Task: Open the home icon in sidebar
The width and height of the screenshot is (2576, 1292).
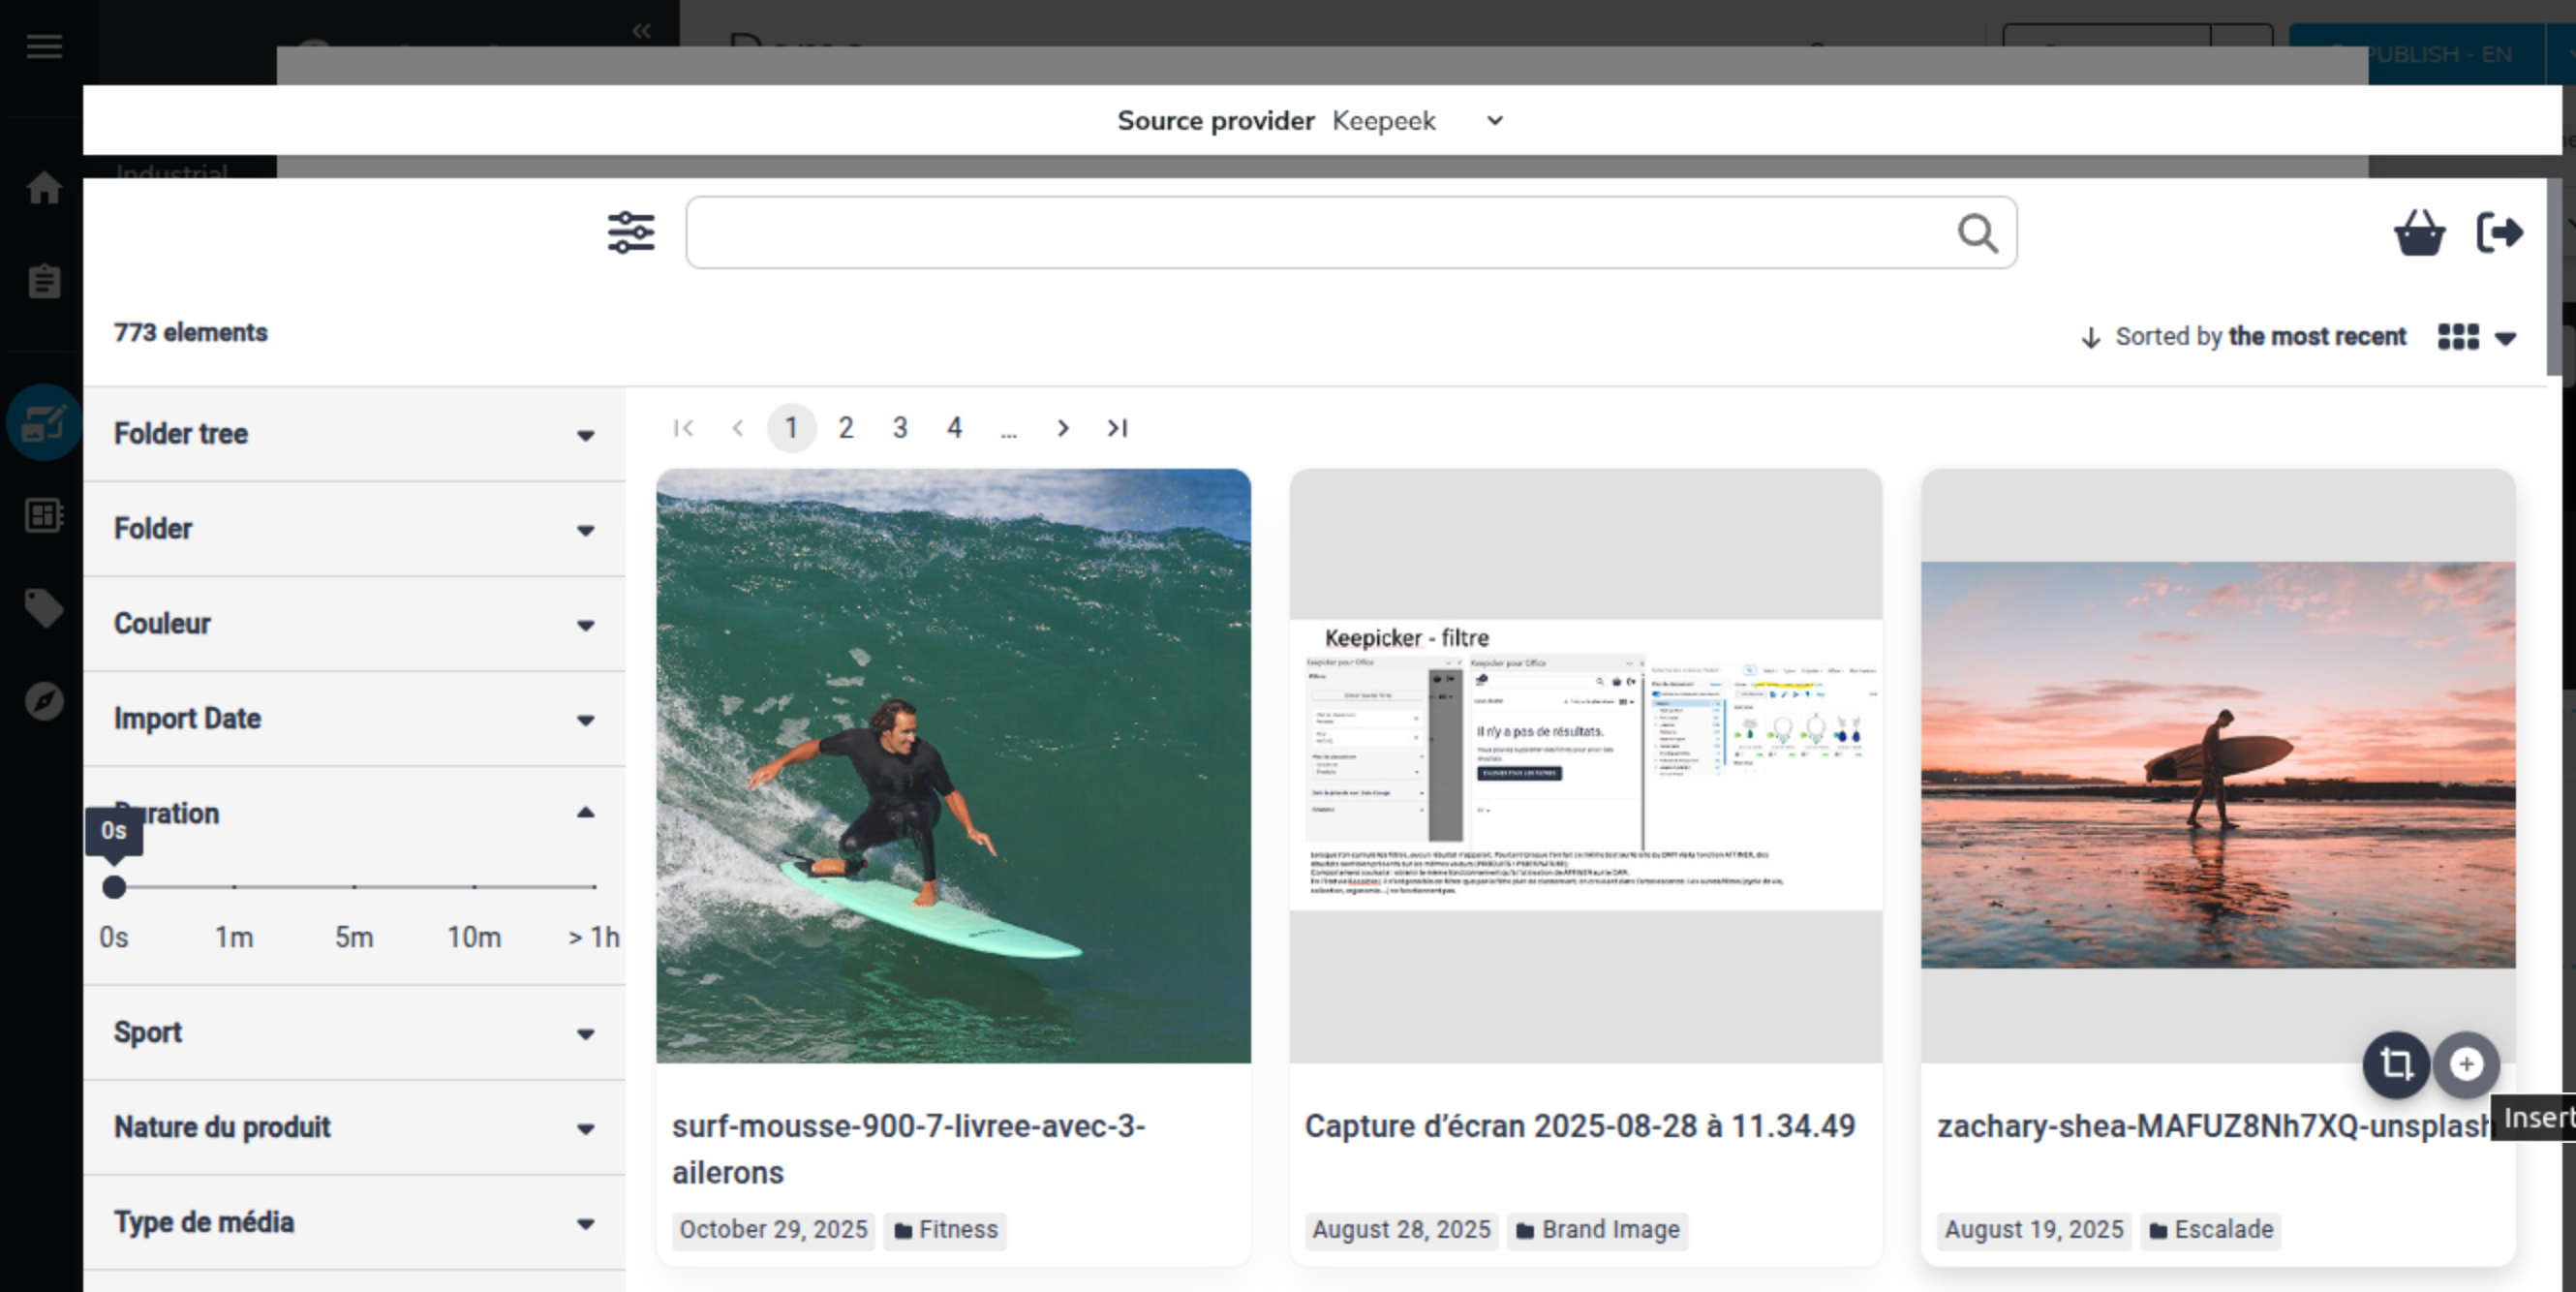Action: point(44,187)
